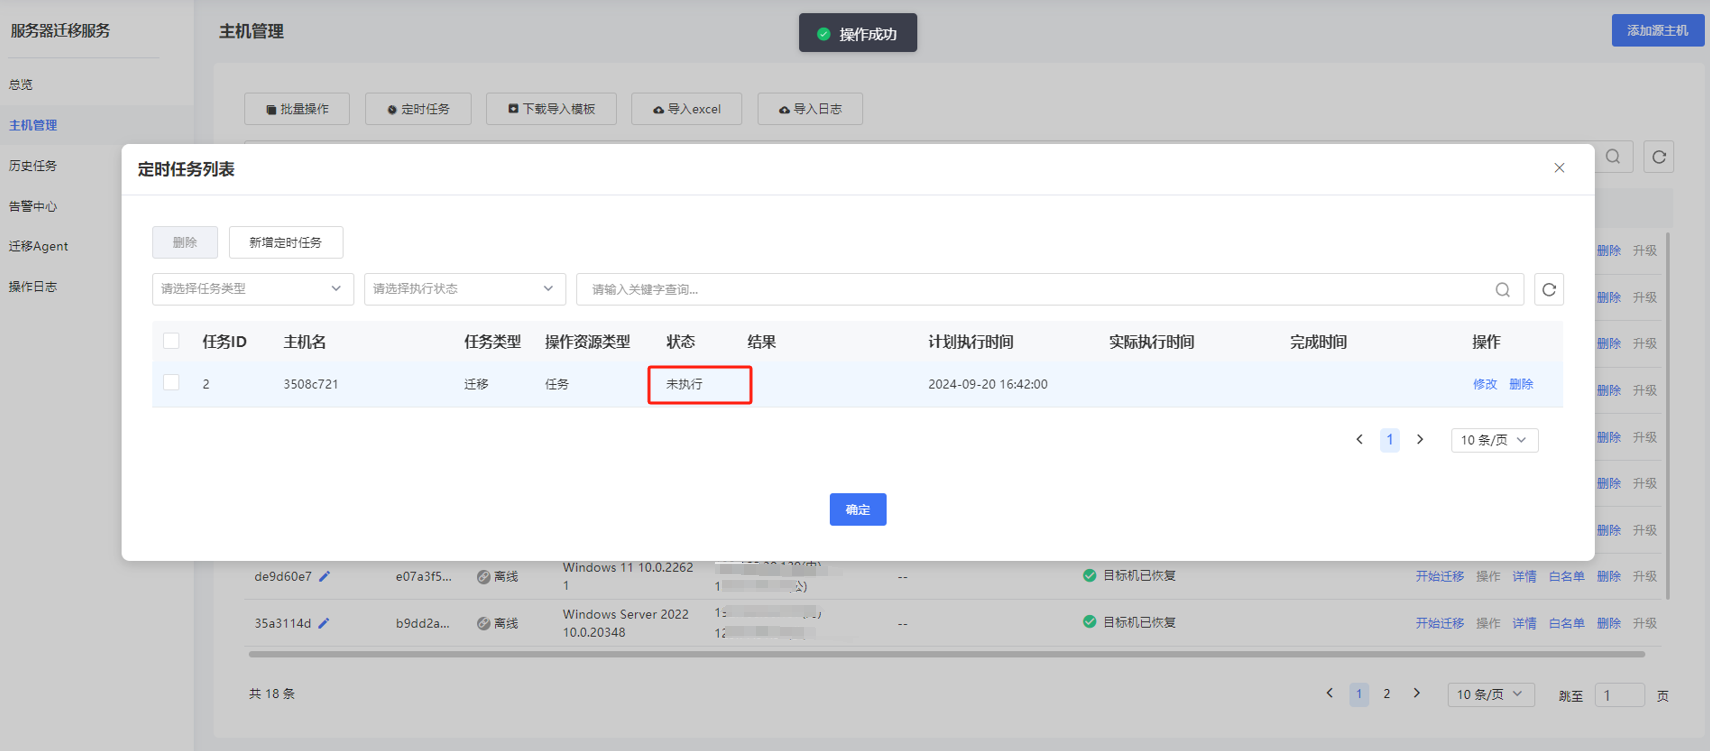This screenshot has height=751, width=1710.
Task: Click the 操作成功 notification toast
Action: [858, 33]
